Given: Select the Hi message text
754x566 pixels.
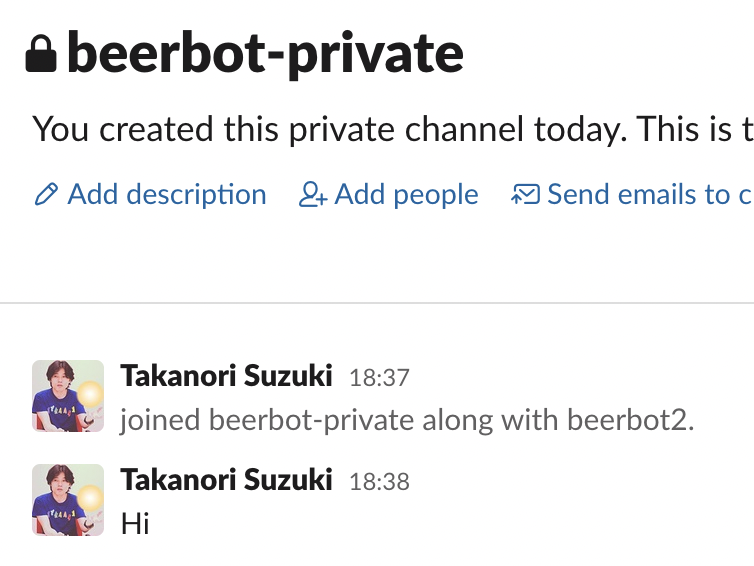Looking at the screenshot, I should [135, 523].
